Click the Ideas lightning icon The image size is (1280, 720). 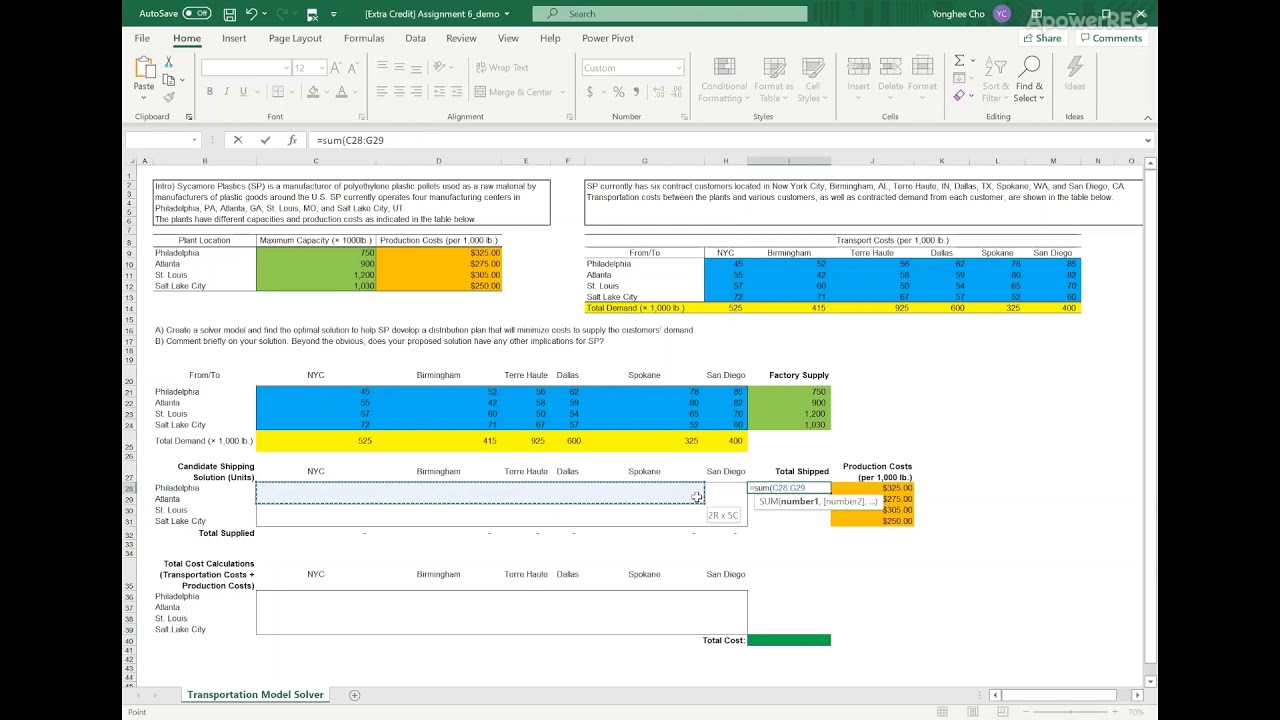click(1075, 67)
